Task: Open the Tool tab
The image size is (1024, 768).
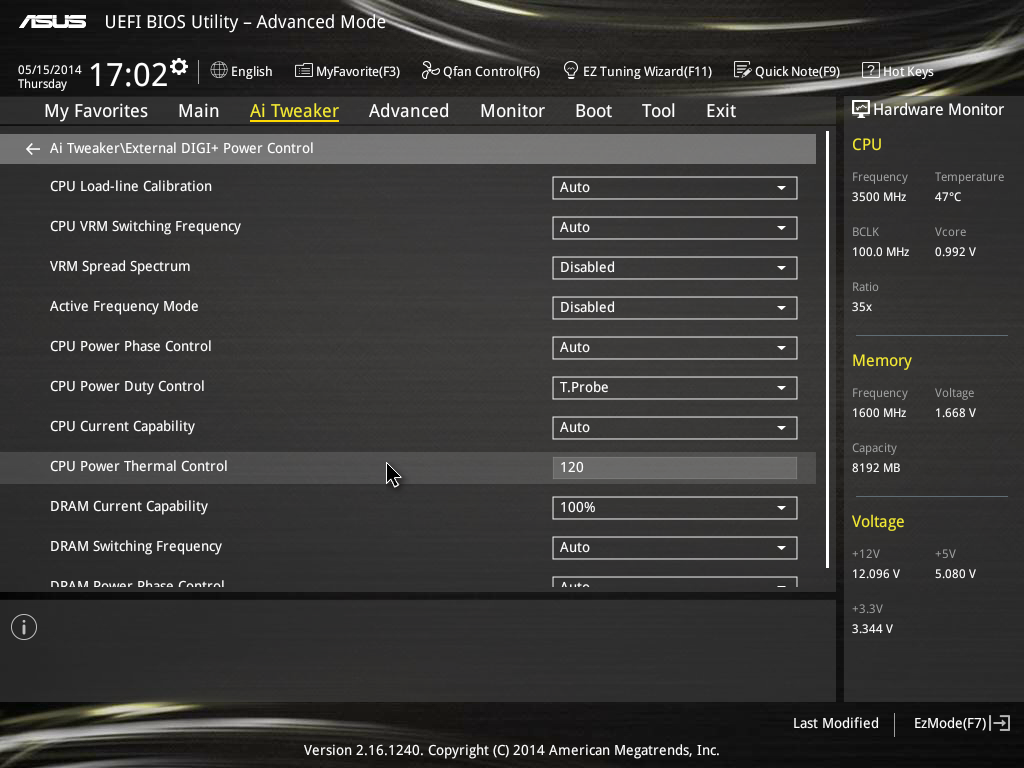Action: pos(658,111)
